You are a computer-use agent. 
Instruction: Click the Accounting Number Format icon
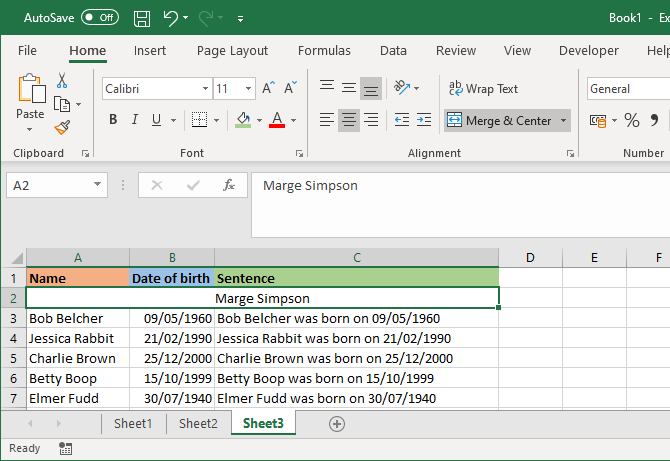pyautogui.click(x=598, y=120)
